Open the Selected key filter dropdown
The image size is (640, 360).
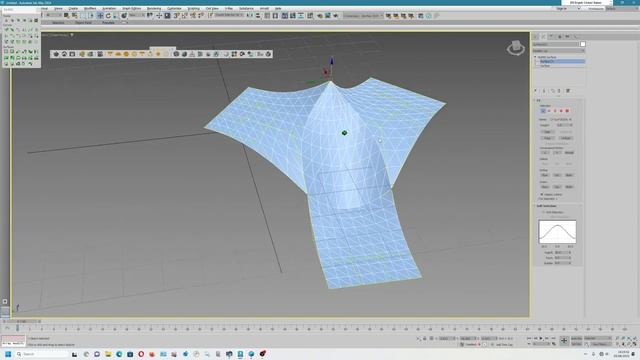click(x=598, y=338)
